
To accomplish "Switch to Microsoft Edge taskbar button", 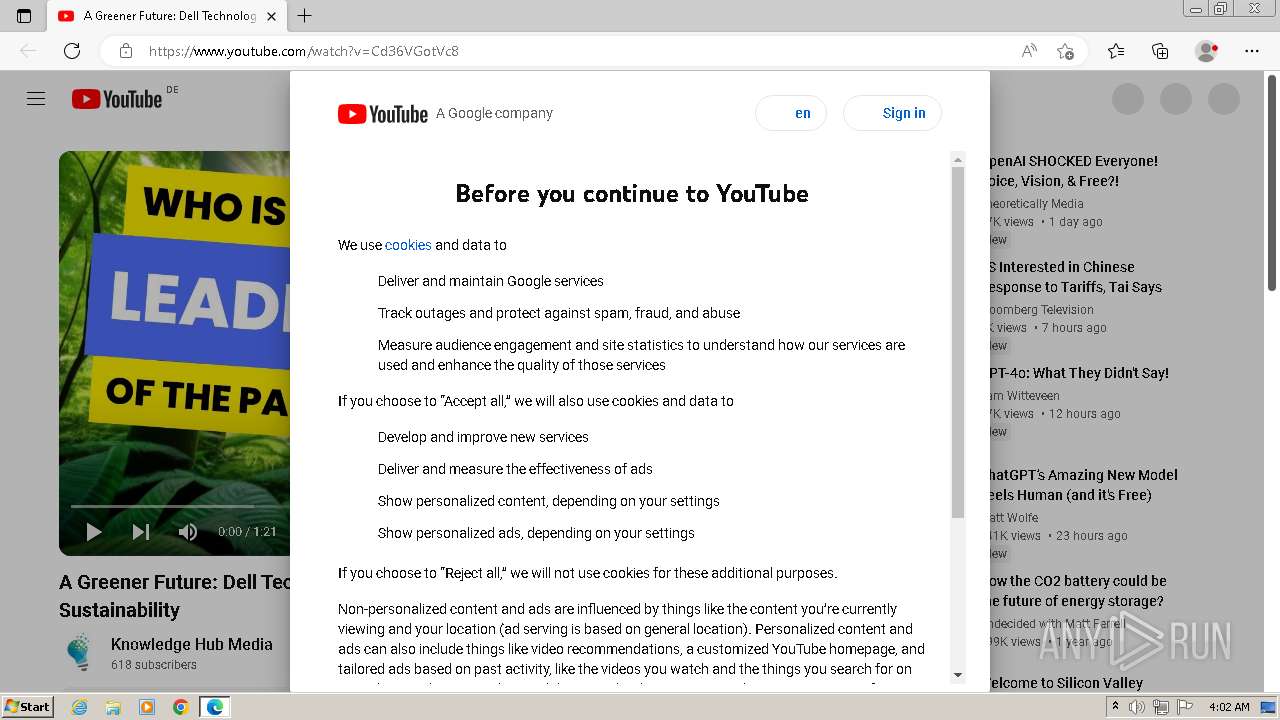I will 215,707.
